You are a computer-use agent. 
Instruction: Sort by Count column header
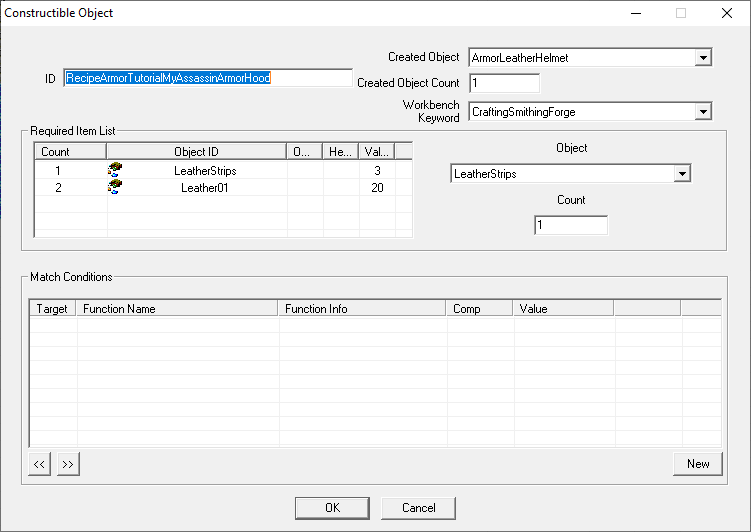70,152
